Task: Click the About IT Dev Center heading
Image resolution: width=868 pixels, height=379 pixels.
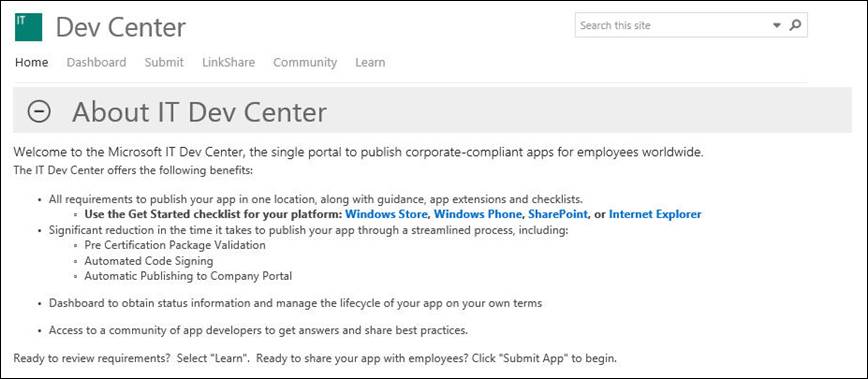Action: (199, 112)
